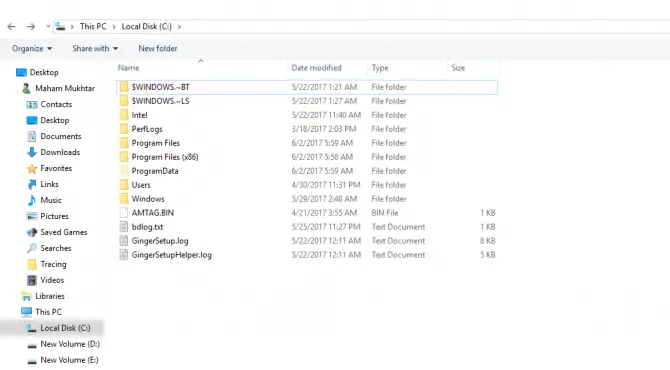Select the Program Files (x86) folder icon

tap(124, 157)
